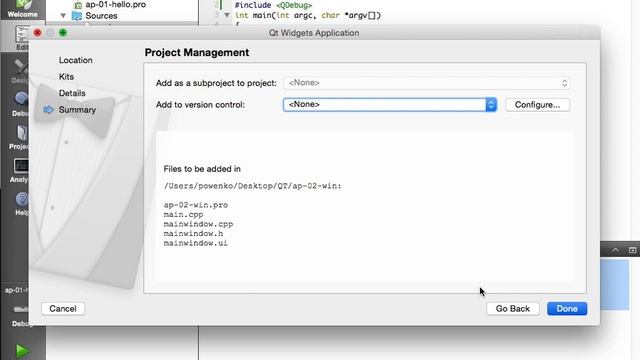Viewport: 640px width, 360px height.
Task: Click Done to finish the wizard
Action: click(x=567, y=309)
